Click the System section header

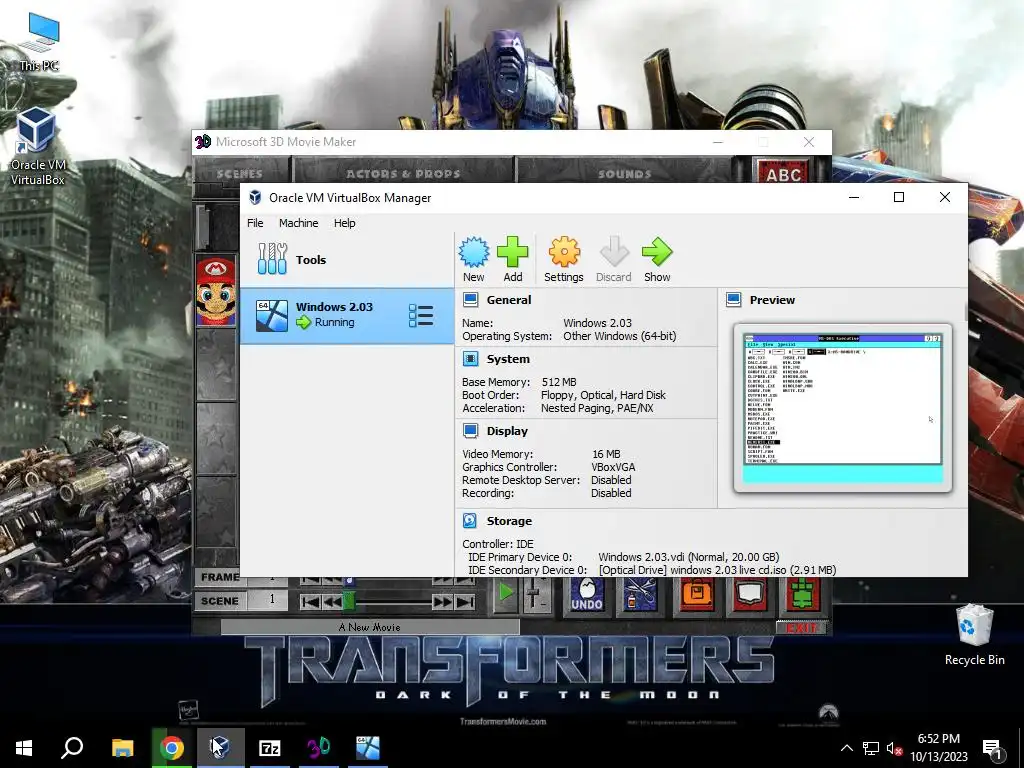point(508,359)
